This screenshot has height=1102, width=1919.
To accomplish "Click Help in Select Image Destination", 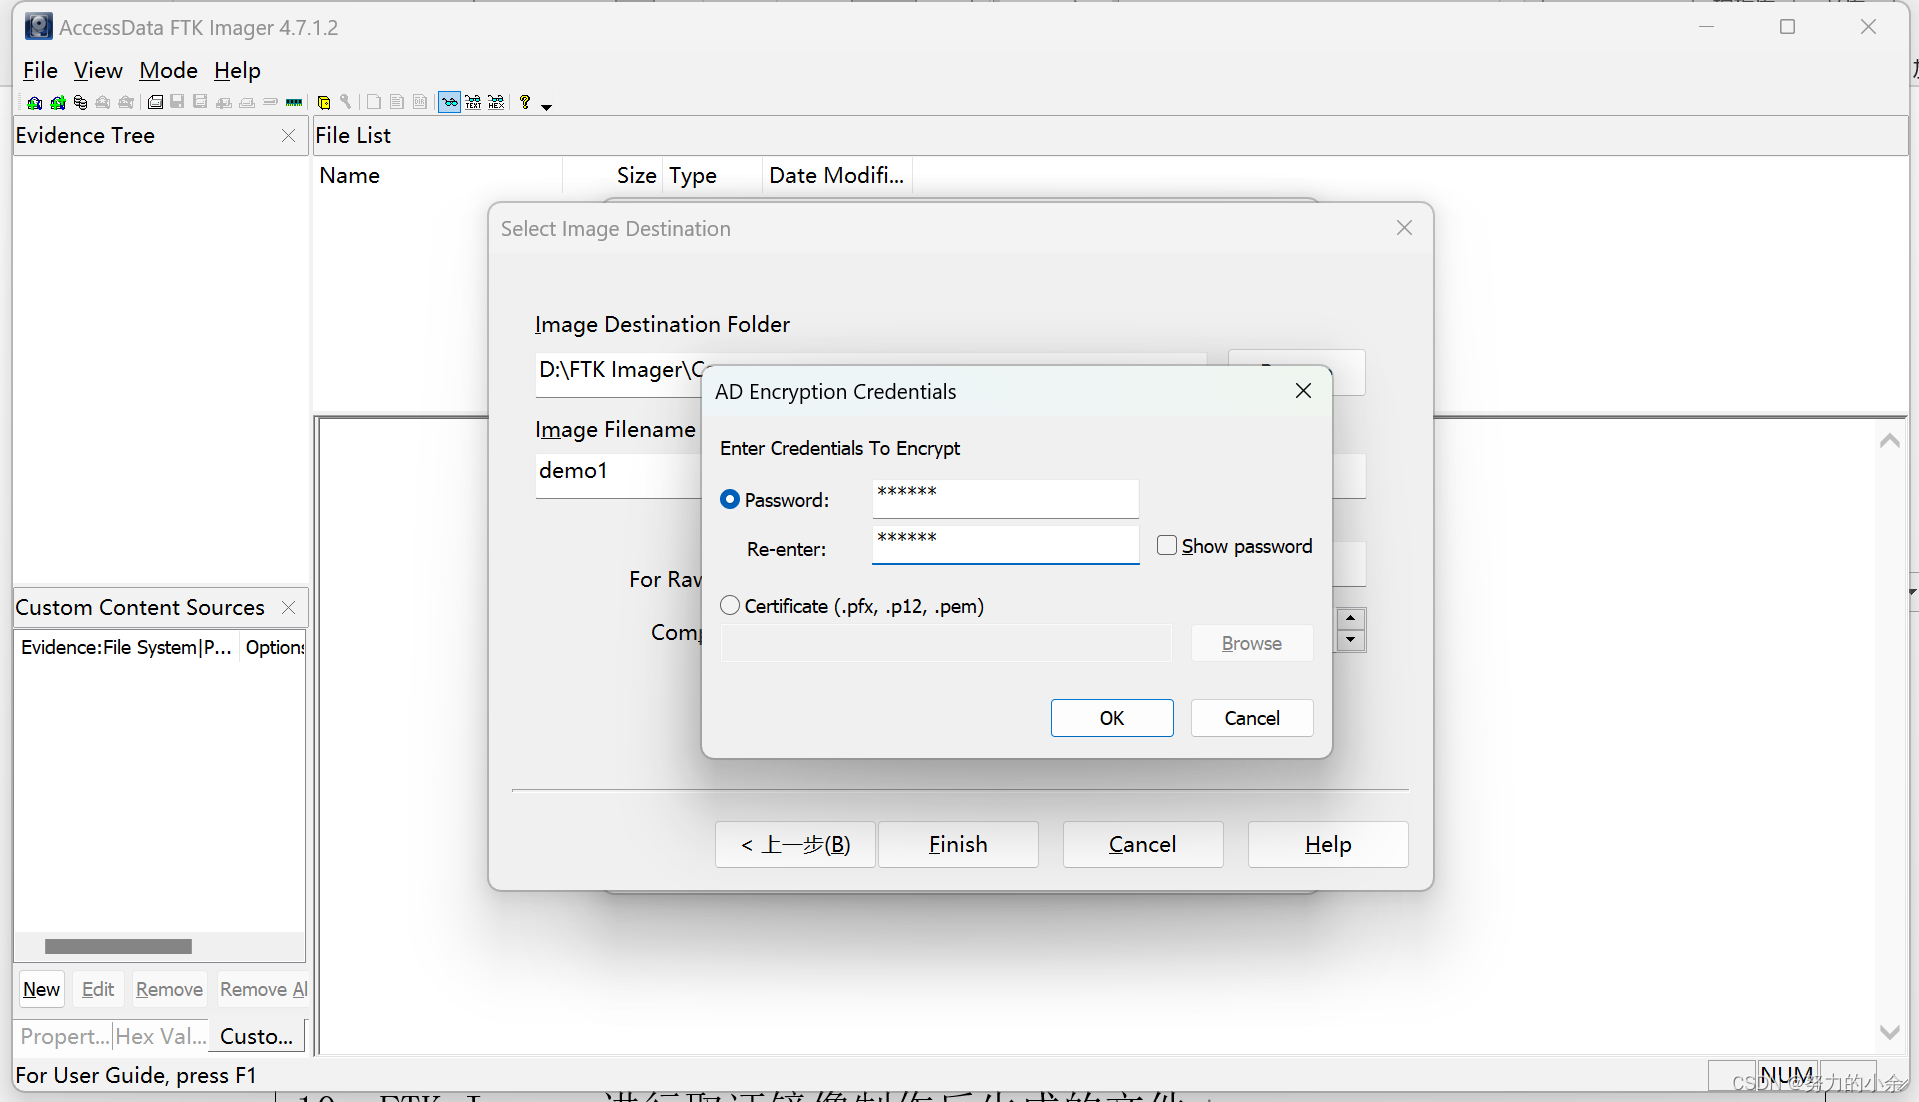I will [1328, 844].
